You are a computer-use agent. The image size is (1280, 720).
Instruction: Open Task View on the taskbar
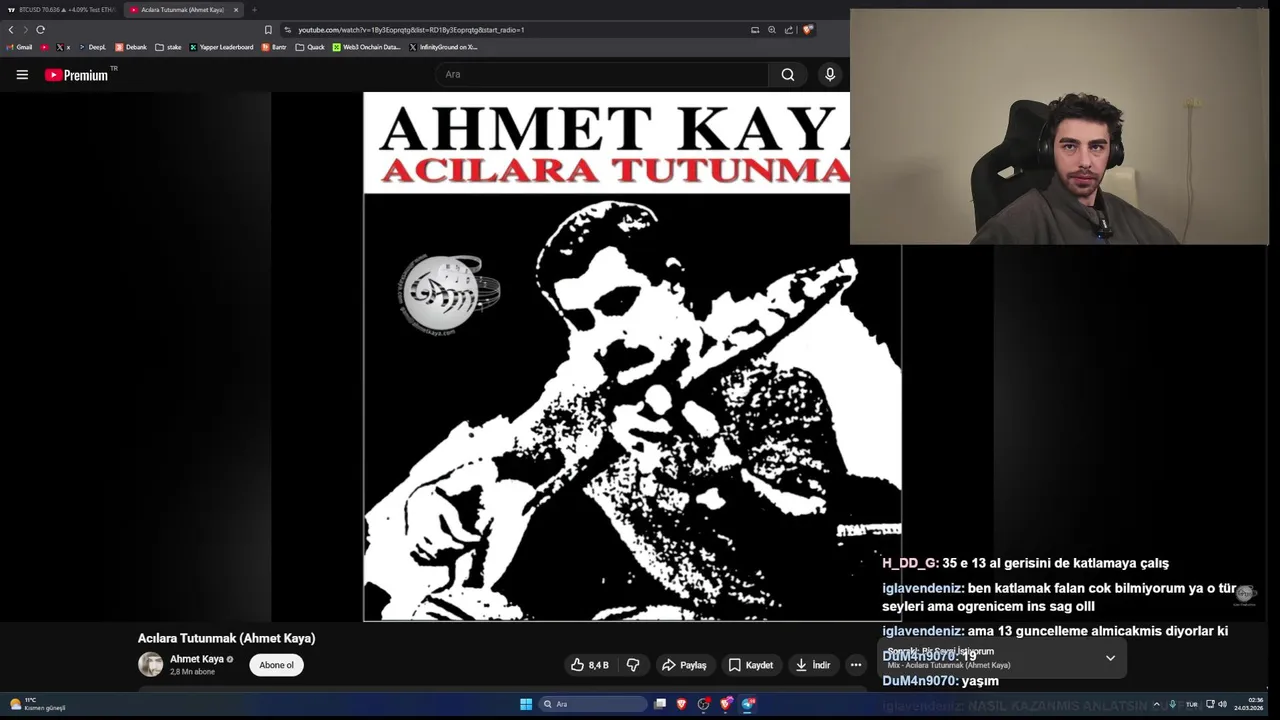pyautogui.click(x=660, y=704)
